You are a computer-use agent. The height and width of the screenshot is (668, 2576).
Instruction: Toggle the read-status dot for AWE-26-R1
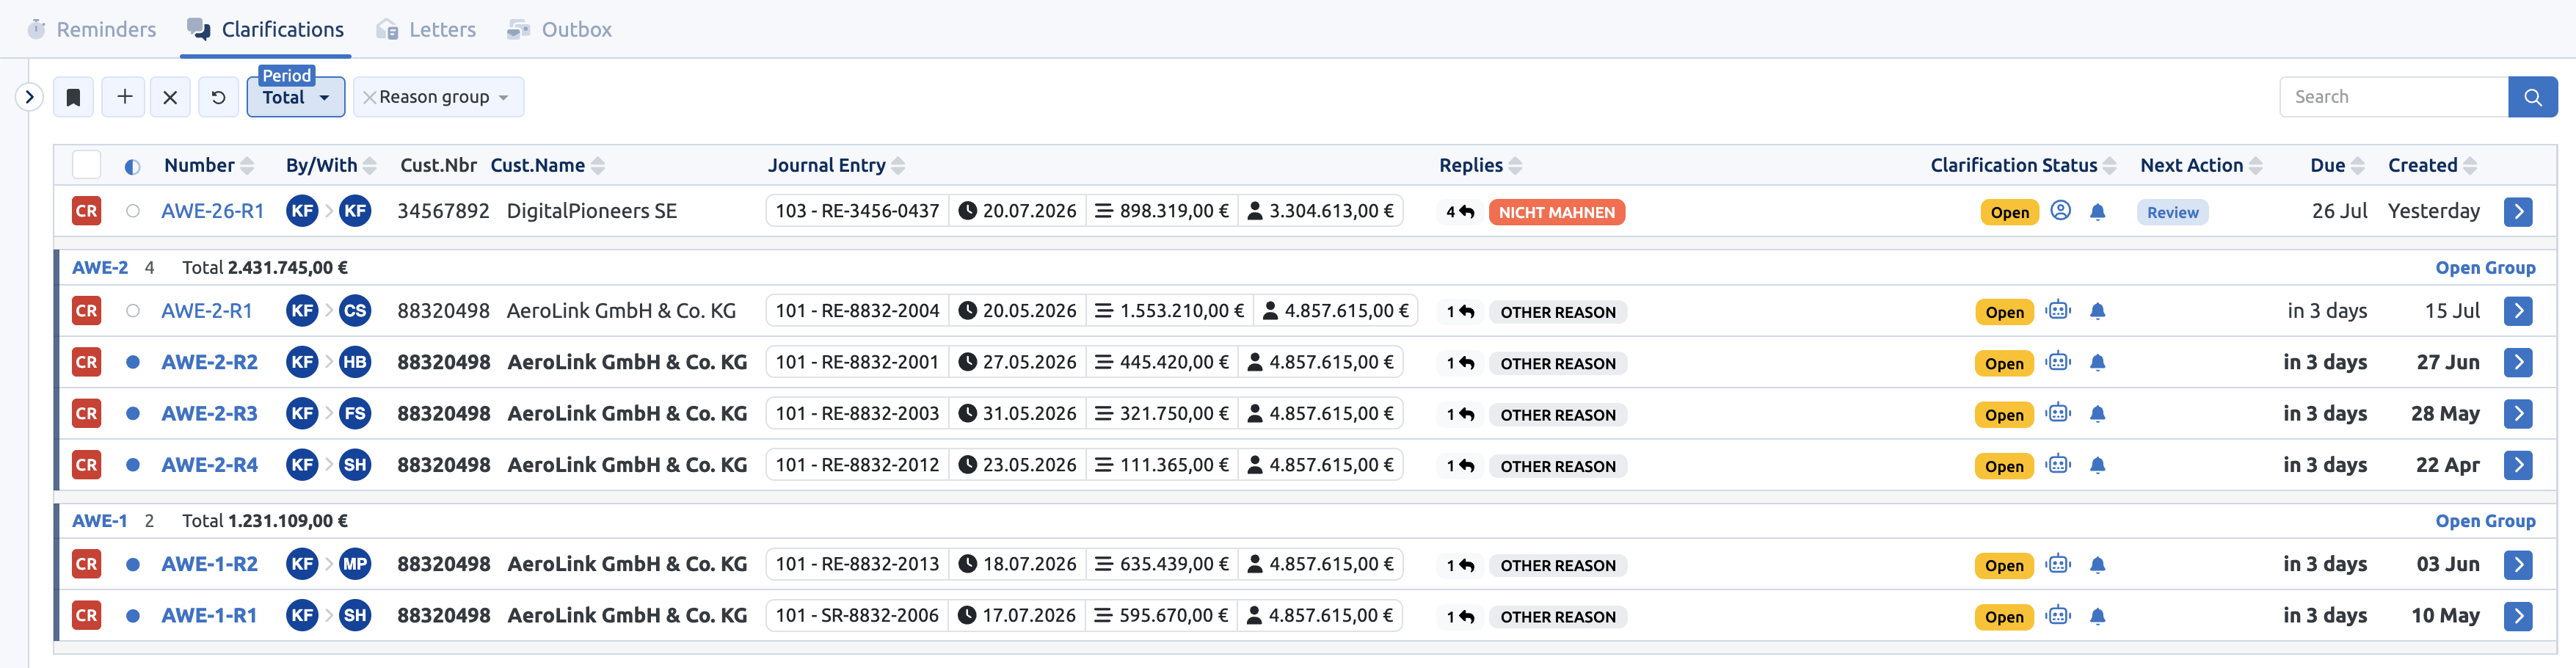coord(132,211)
